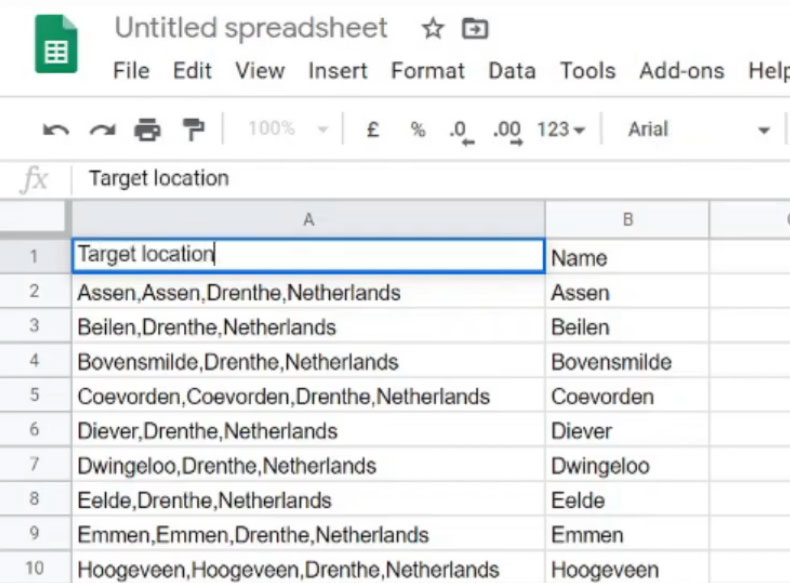Open the File menu
The height and width of the screenshot is (583, 790).
(x=131, y=71)
